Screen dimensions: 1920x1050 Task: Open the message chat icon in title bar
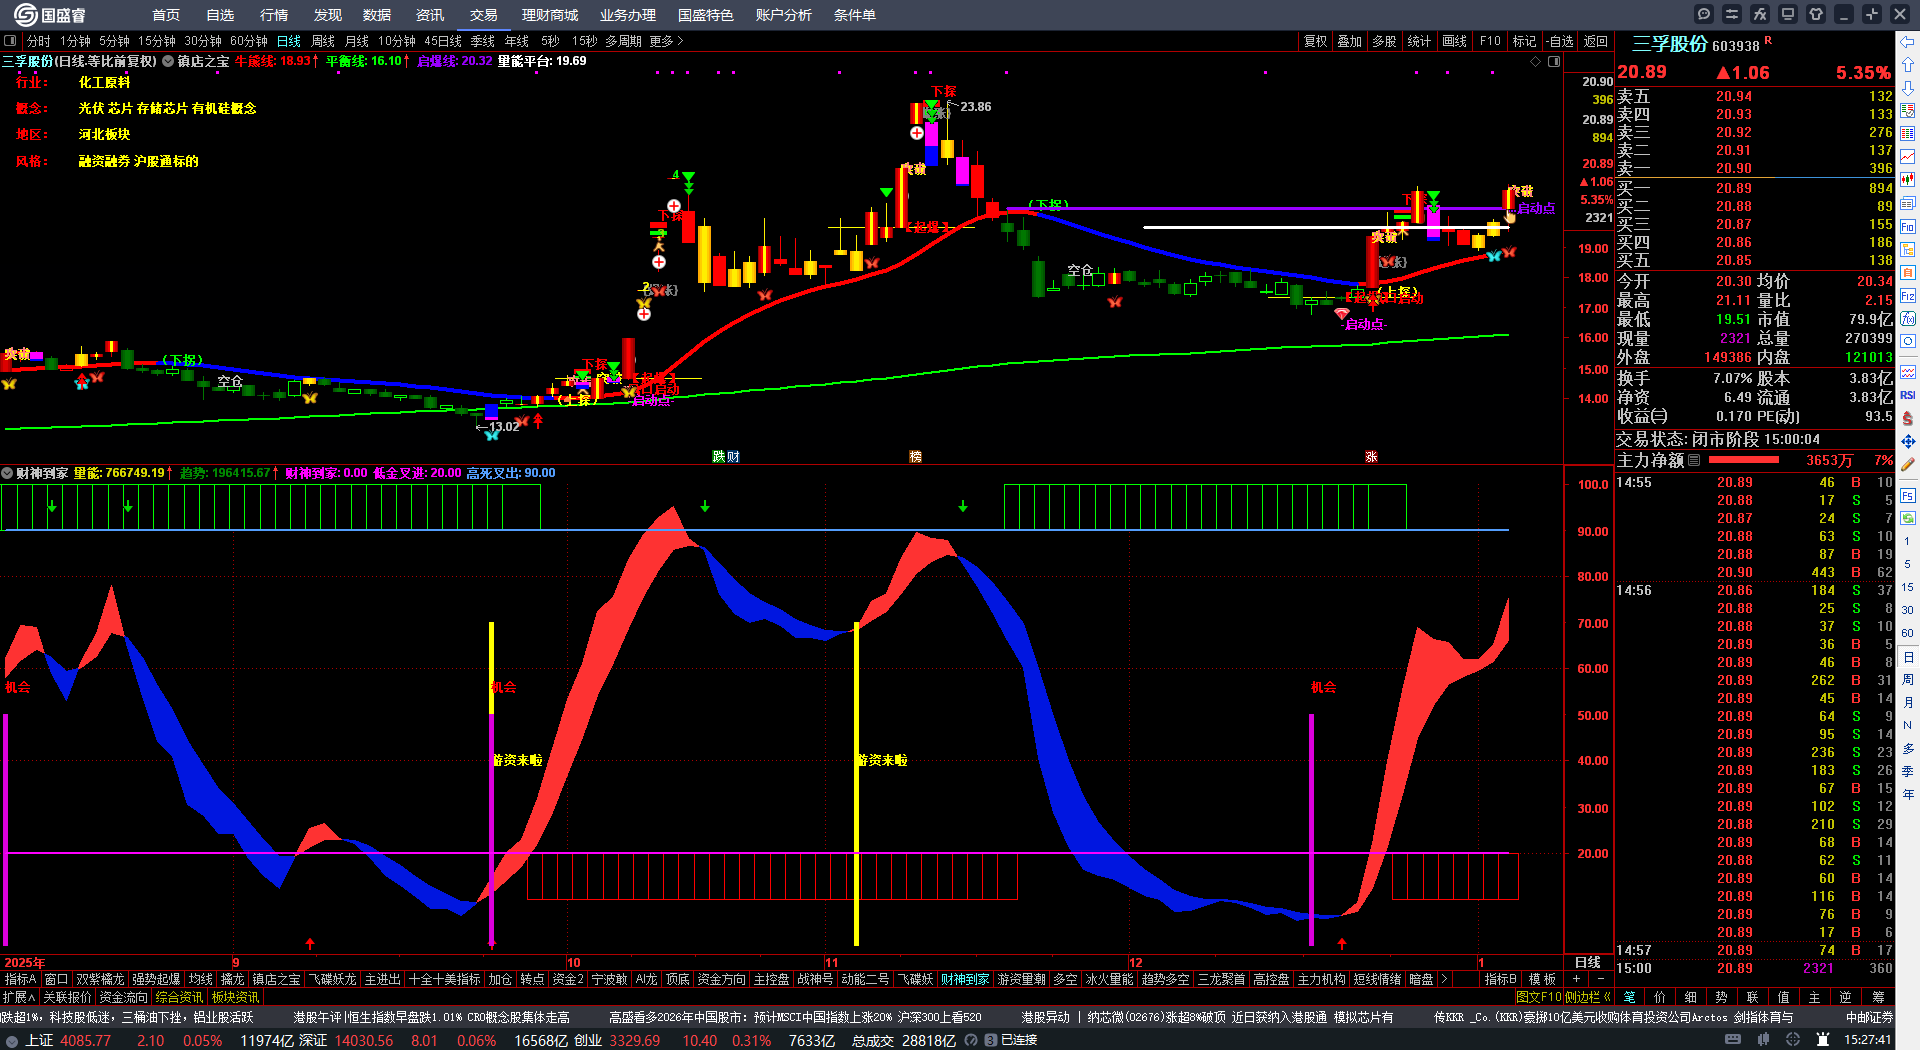click(1704, 14)
